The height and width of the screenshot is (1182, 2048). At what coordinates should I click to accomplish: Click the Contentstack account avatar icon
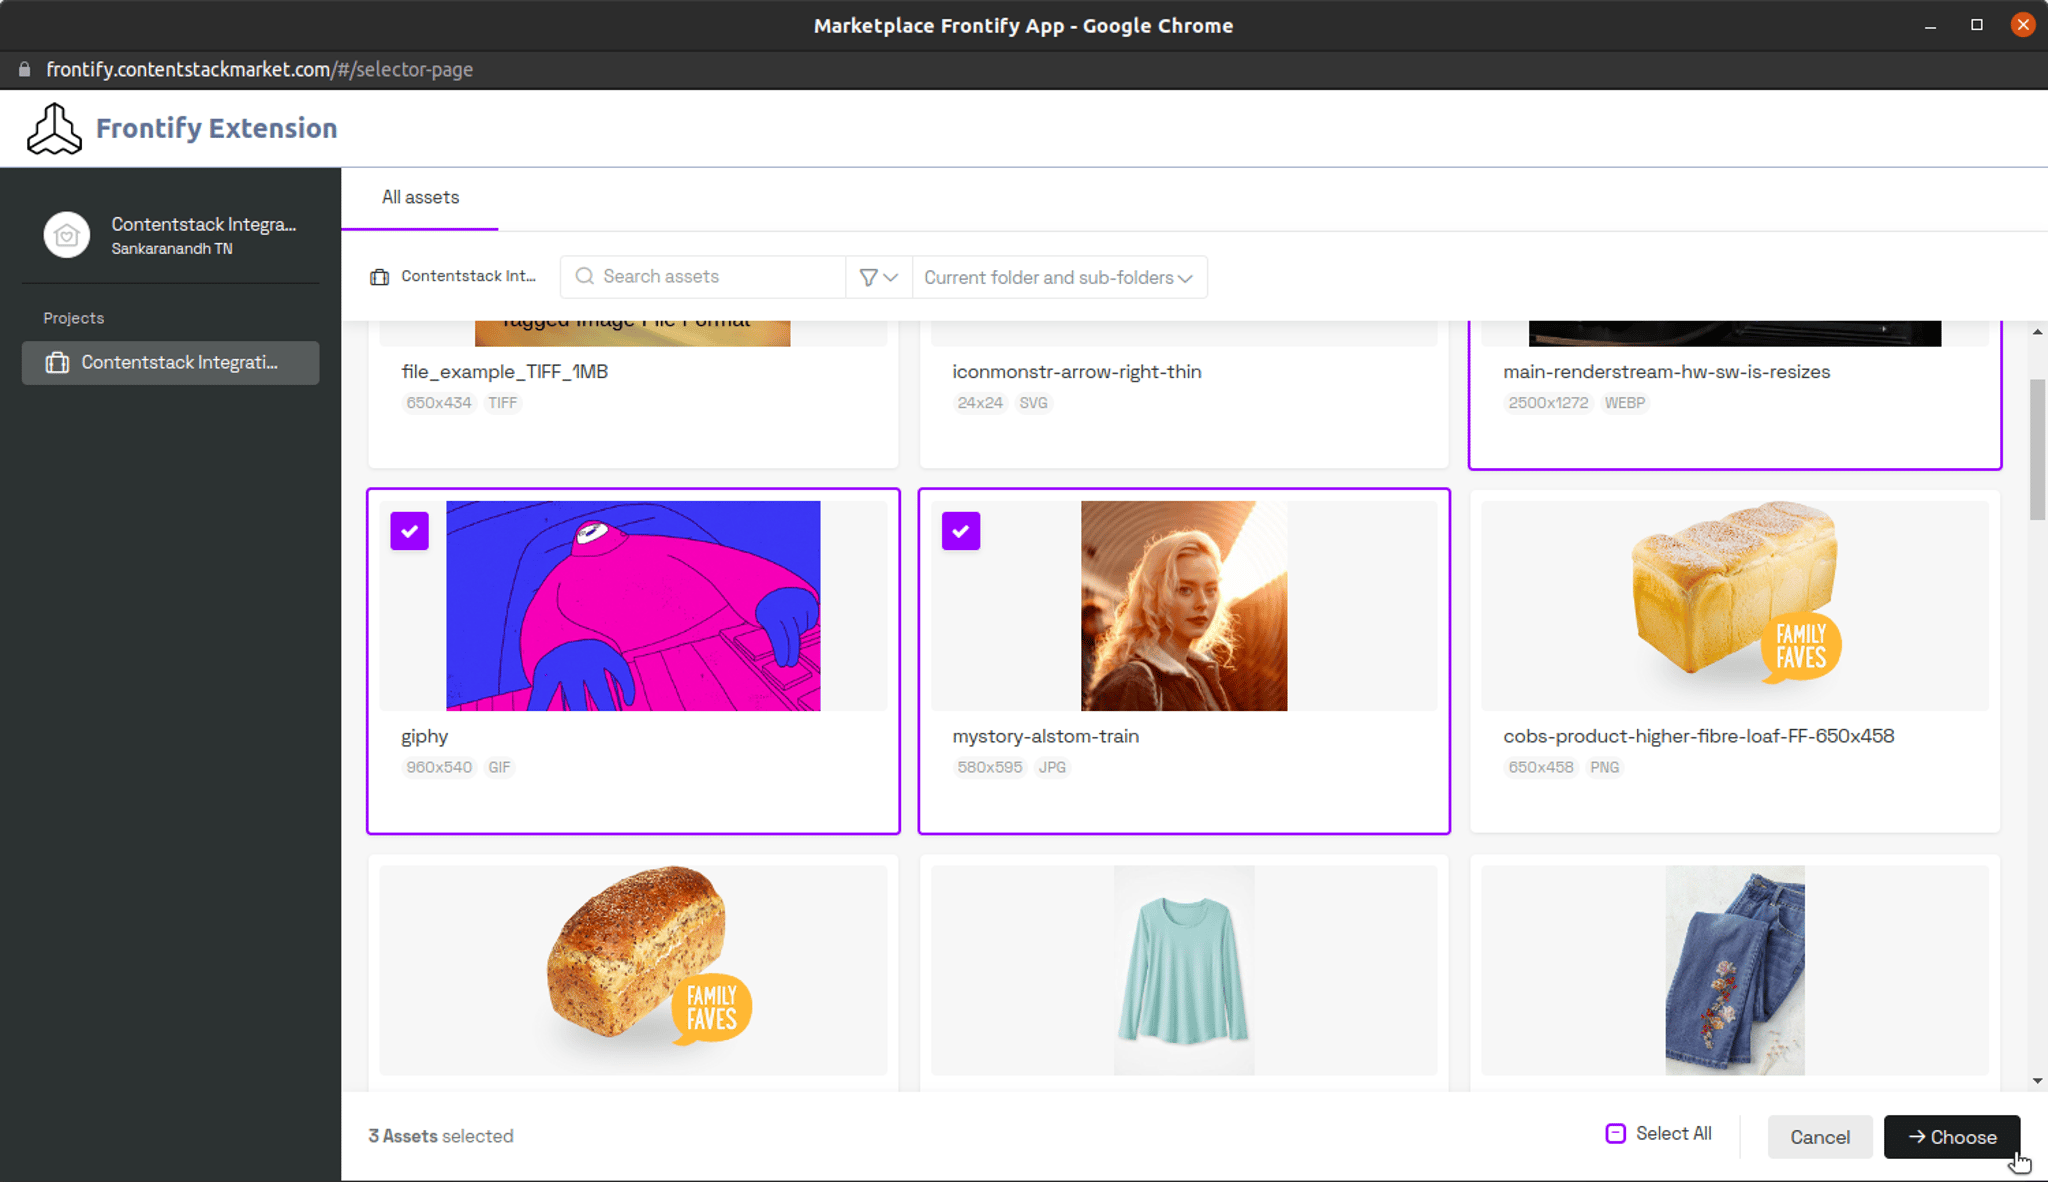(x=67, y=235)
